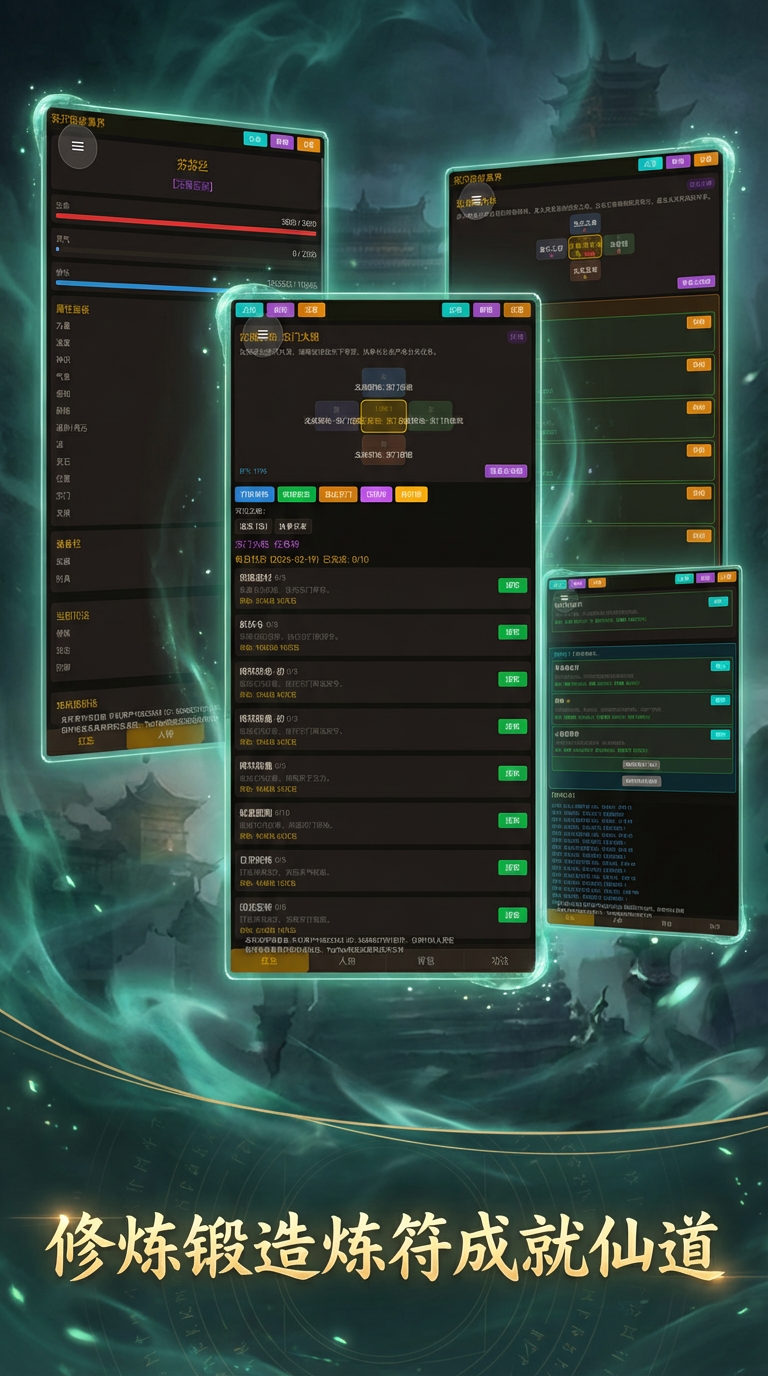Select the second dark chip under the action row

pos(294,526)
